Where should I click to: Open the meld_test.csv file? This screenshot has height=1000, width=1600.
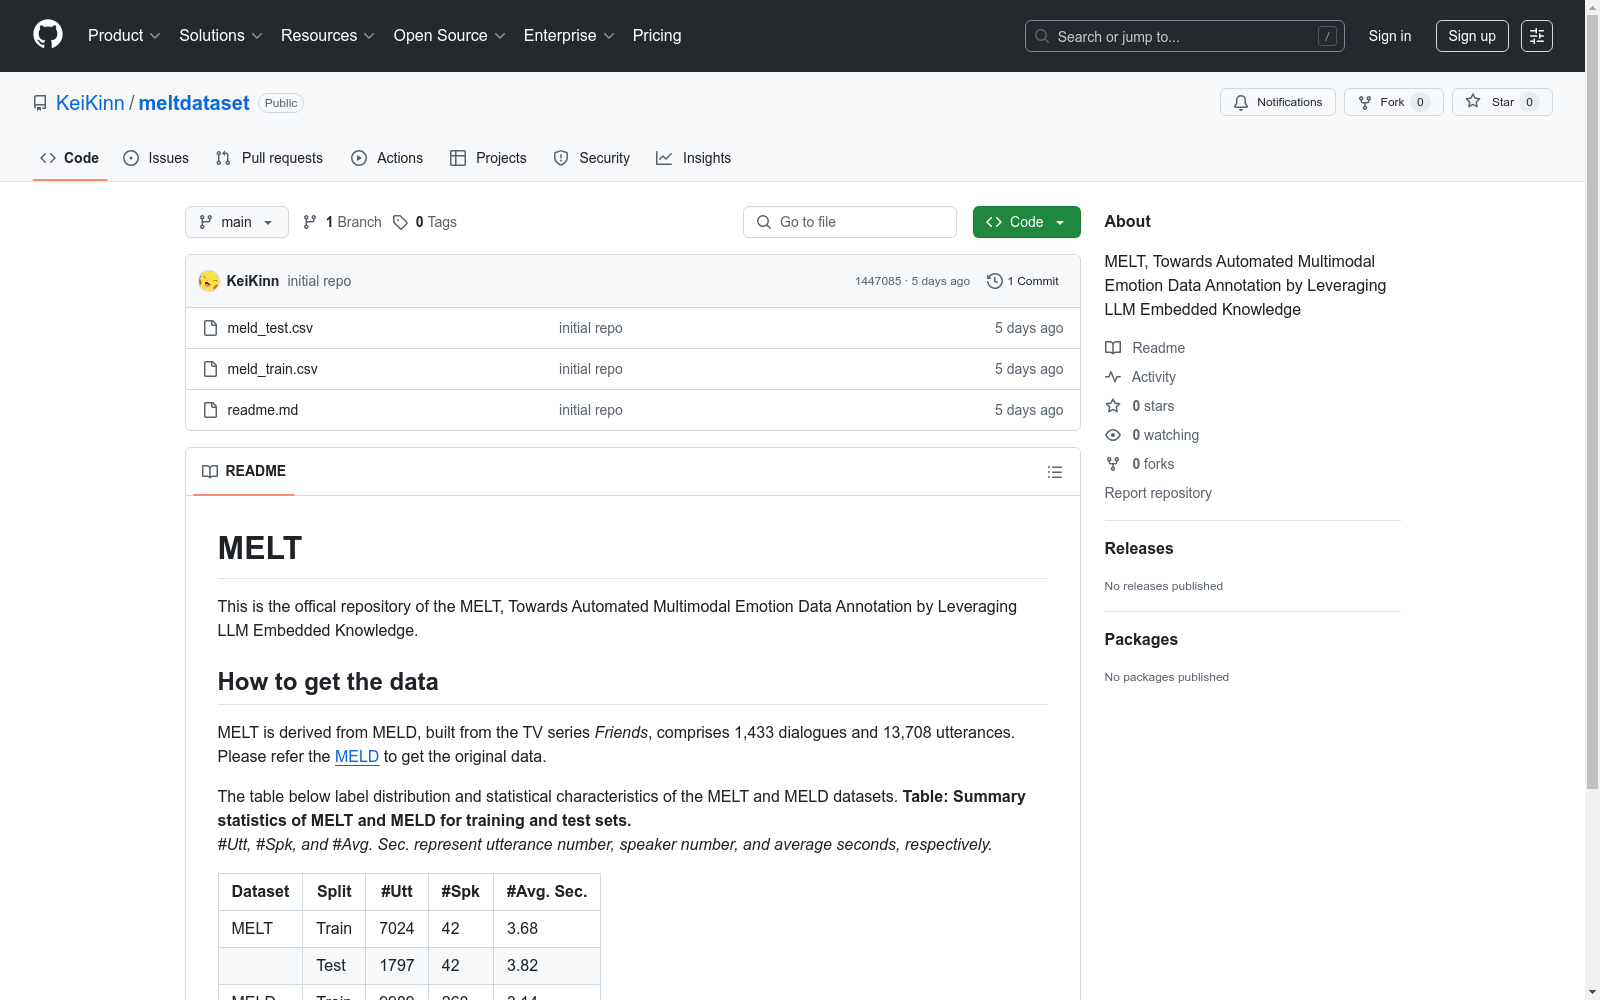point(270,328)
